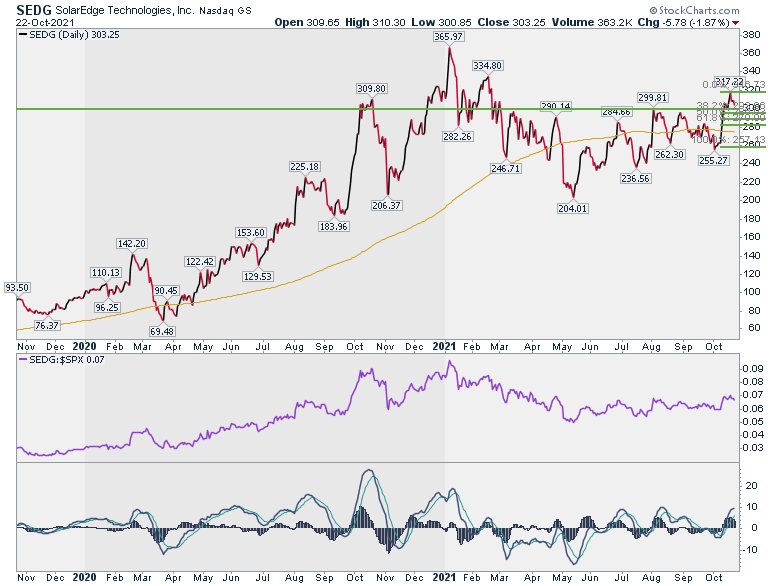Click the 360 tick on the price axis
780x586 pixels.
[x=751, y=53]
